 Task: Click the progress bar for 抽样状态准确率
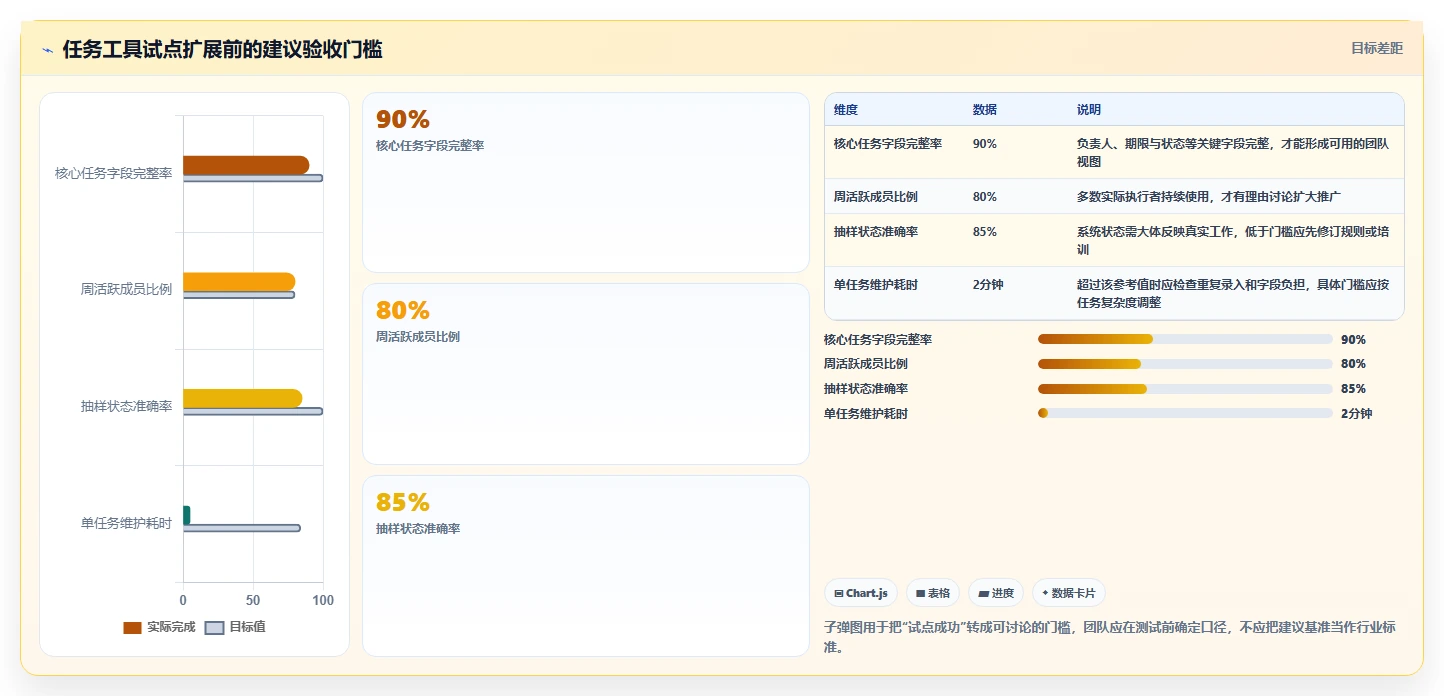pos(1185,389)
